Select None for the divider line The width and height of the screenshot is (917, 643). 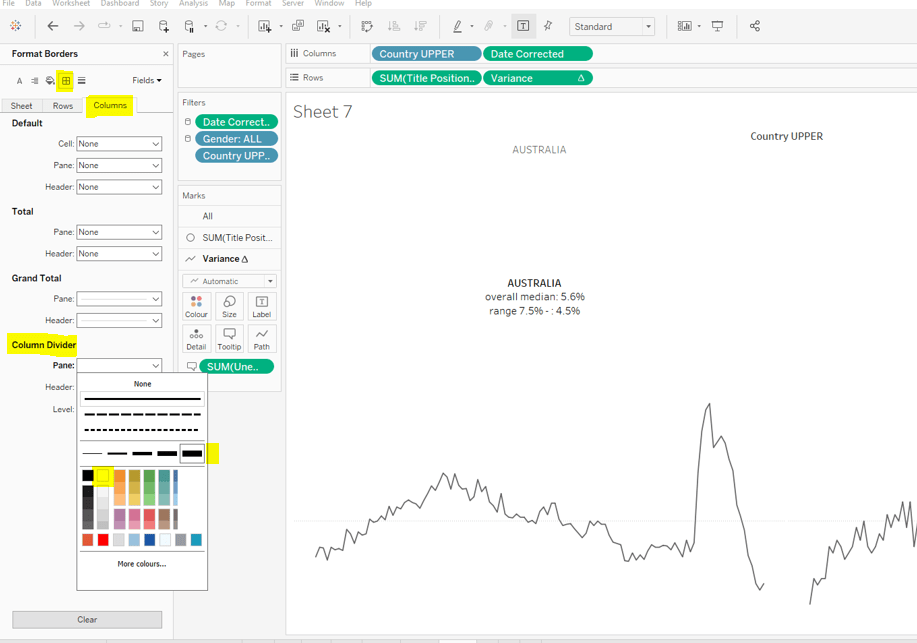tap(142, 384)
